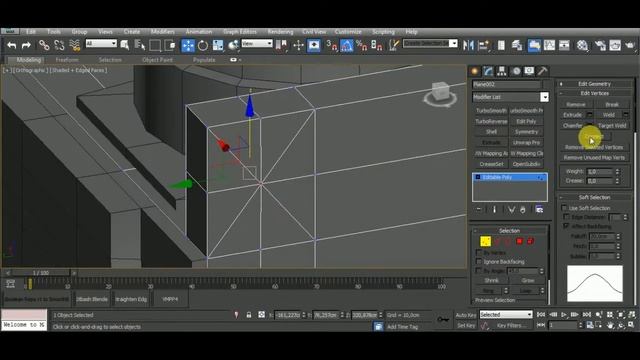This screenshot has height=360, width=640.
Task: Open the reference coordinate system View dropdown
Action: click(257, 43)
